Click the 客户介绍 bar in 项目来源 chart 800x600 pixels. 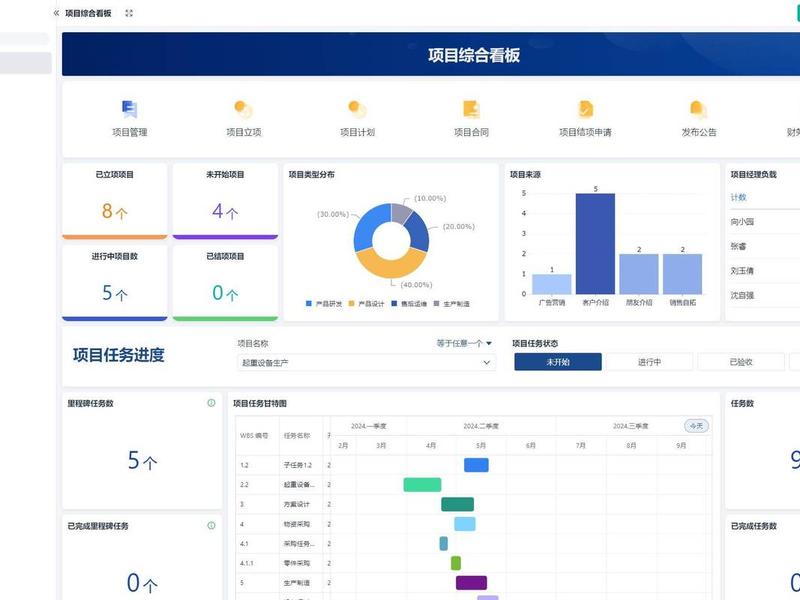[x=595, y=244]
